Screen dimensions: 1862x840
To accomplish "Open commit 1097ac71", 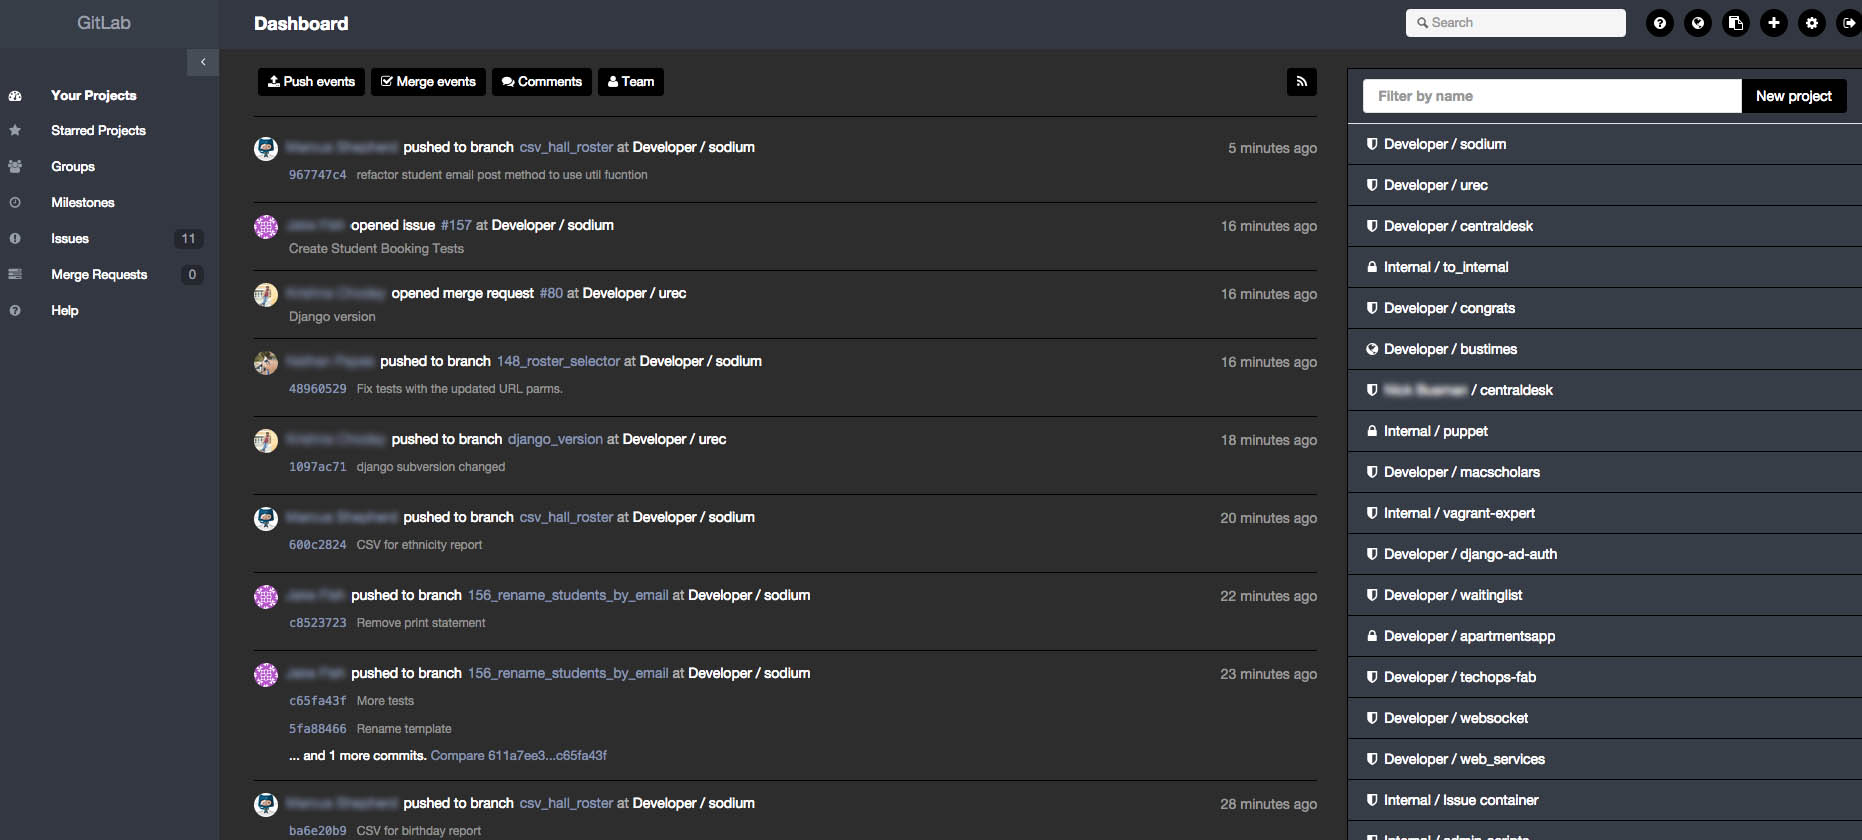I will [317, 467].
